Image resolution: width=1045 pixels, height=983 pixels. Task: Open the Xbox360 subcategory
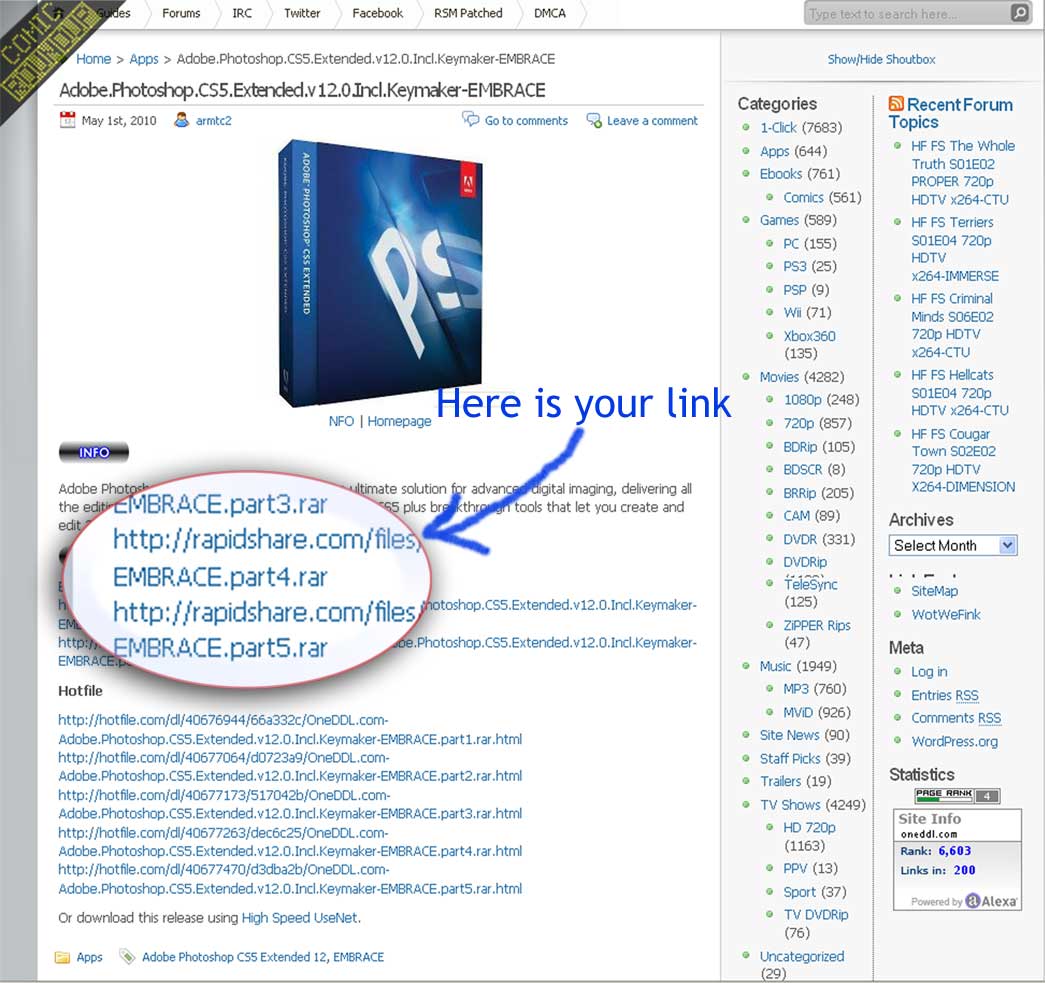(809, 336)
